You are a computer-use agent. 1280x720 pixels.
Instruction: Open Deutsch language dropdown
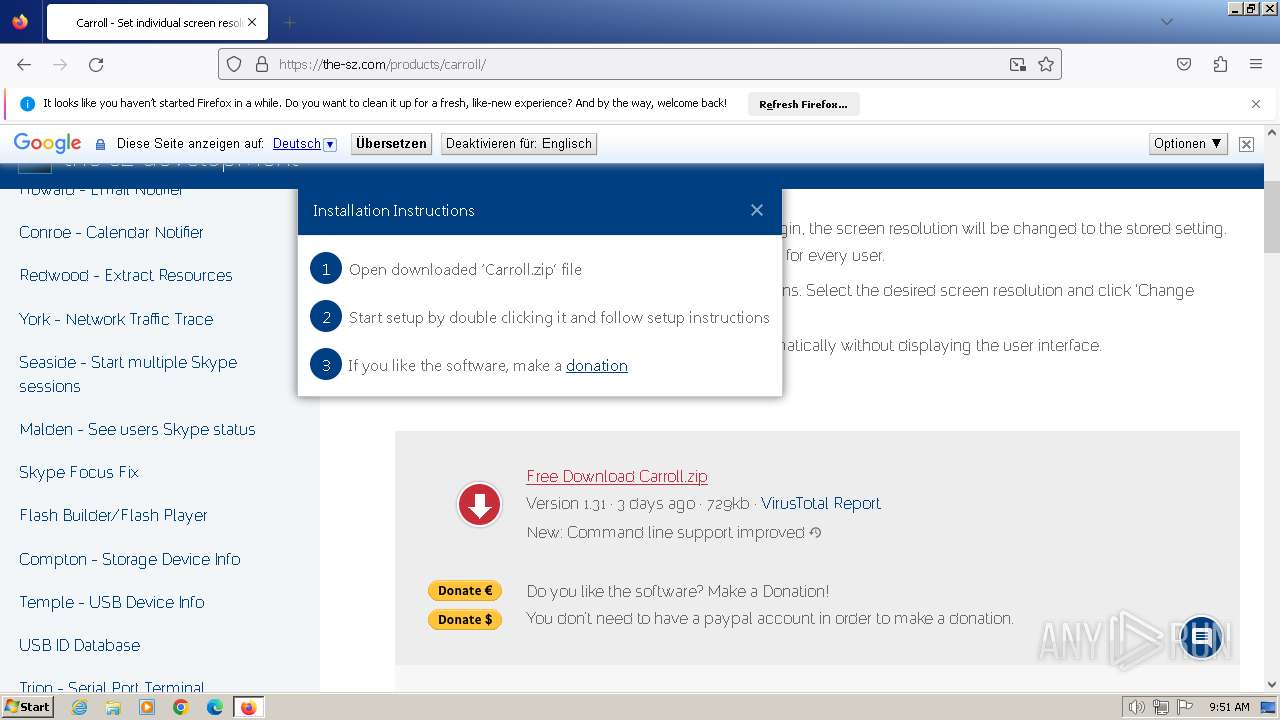pos(305,144)
